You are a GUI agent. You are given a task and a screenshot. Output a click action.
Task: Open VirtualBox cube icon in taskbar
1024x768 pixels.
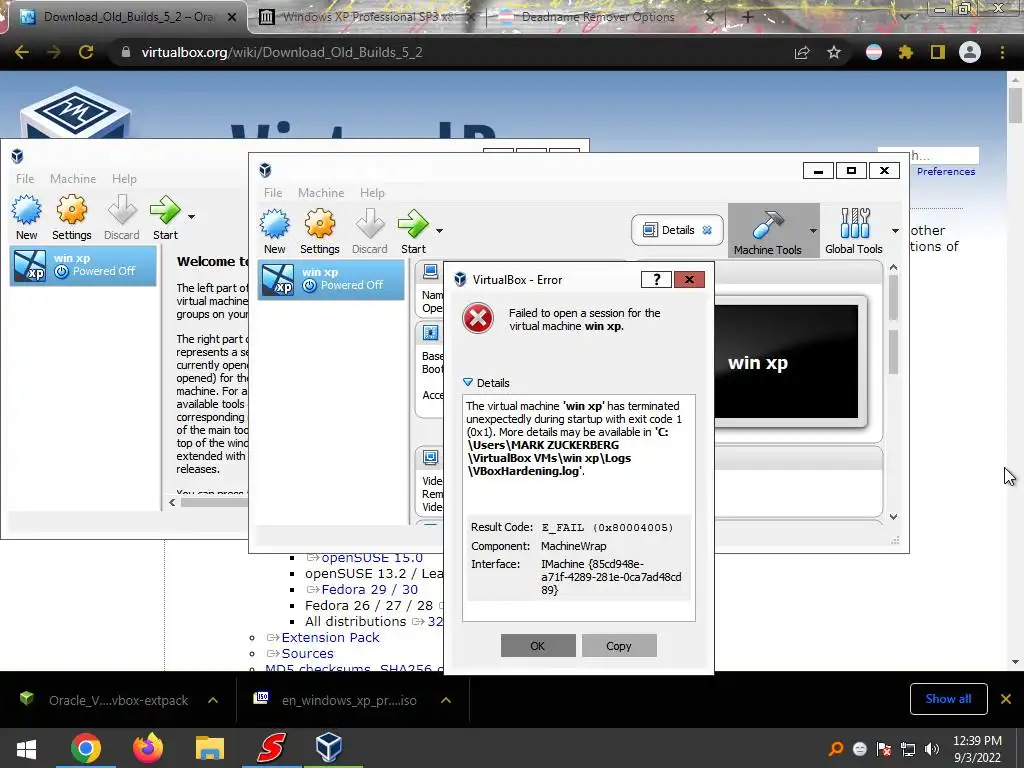[x=328, y=747]
